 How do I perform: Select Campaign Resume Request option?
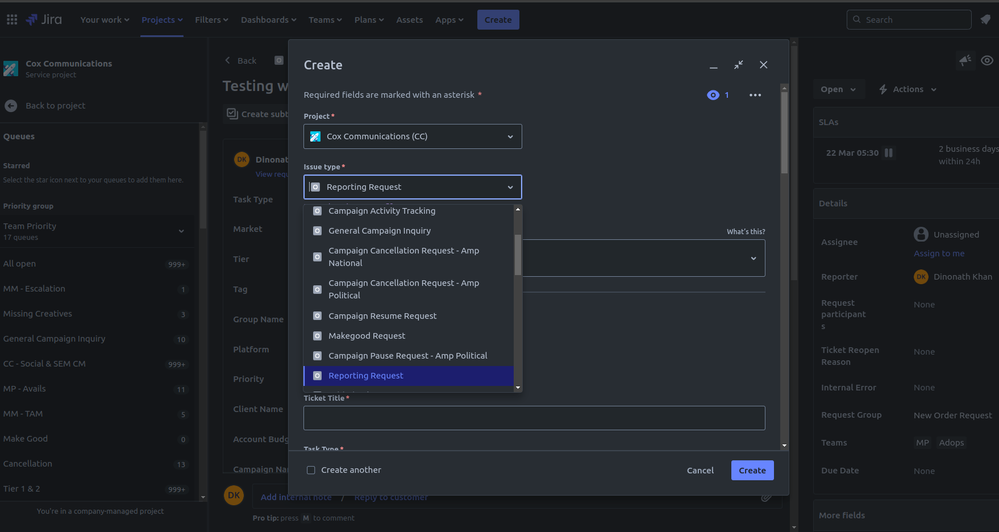pos(409,316)
